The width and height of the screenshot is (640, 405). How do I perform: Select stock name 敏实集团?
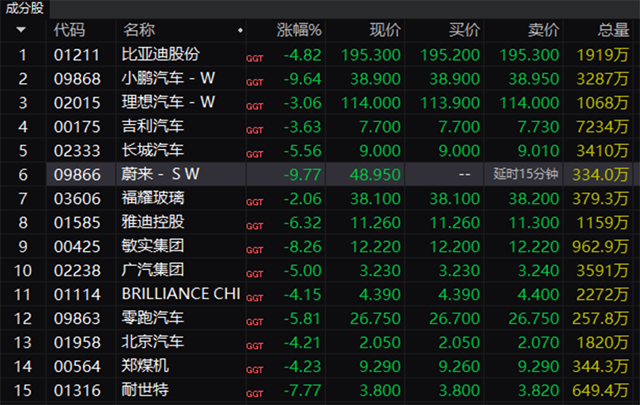[x=153, y=246]
